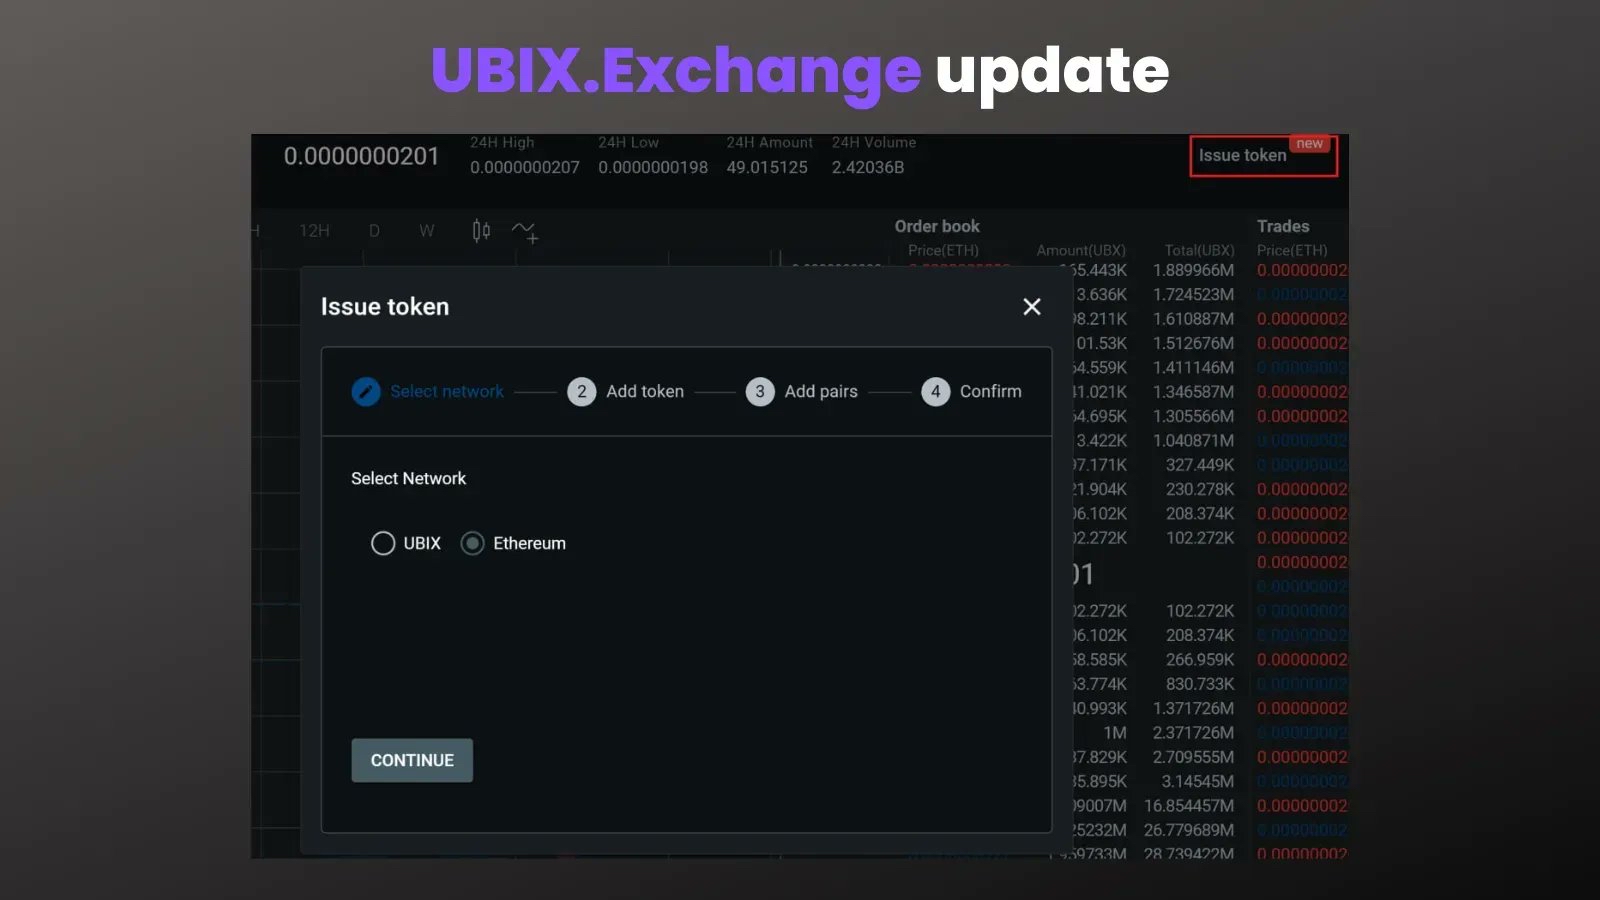Click the Trades panel header
Image resolution: width=1600 pixels, height=900 pixels.
pos(1283,226)
